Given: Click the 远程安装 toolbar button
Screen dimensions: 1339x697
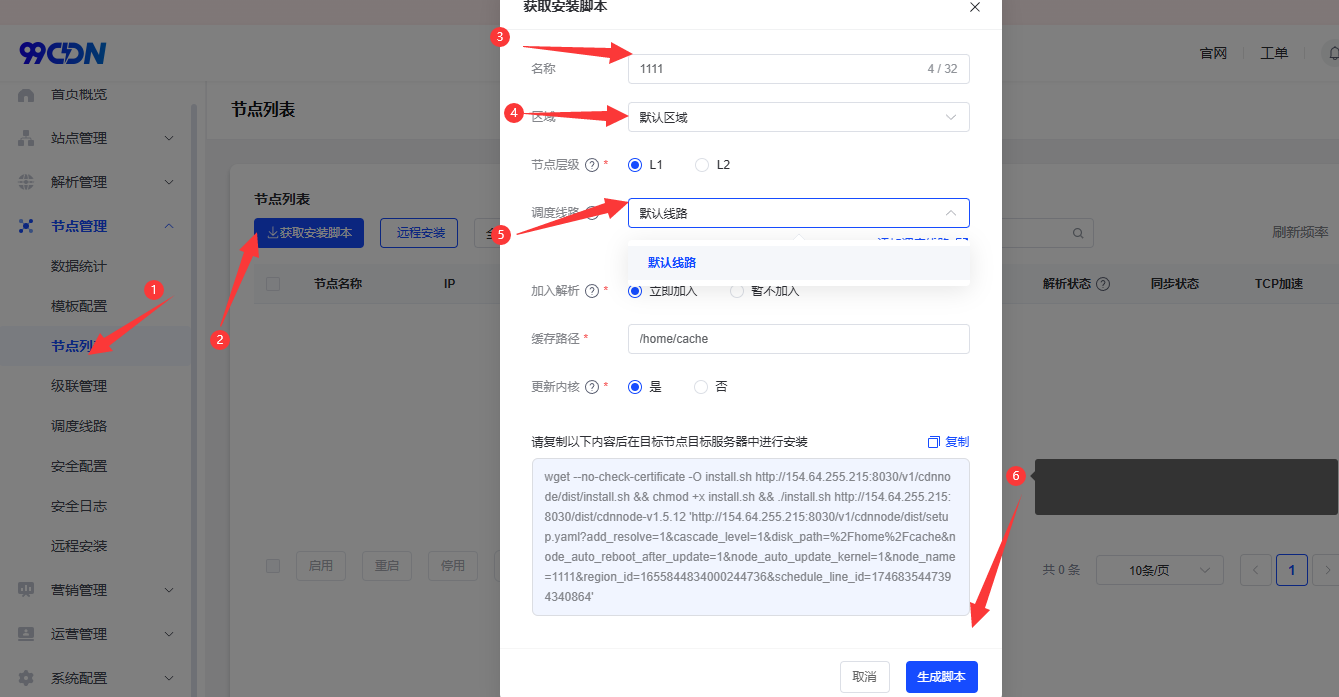Looking at the screenshot, I should point(420,233).
